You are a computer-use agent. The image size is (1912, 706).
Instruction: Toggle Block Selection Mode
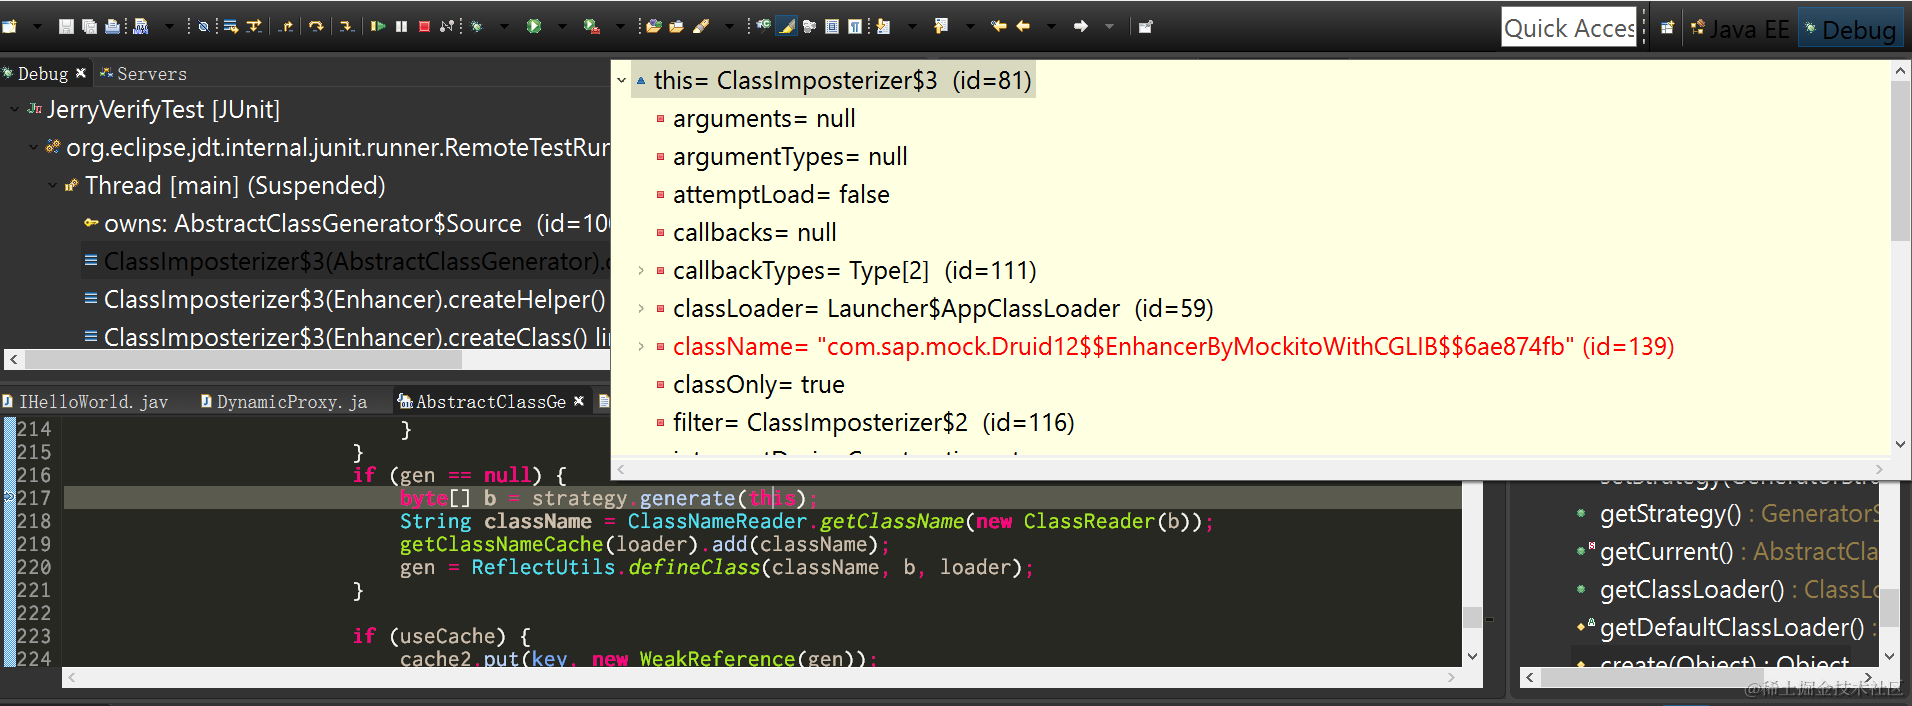832,26
